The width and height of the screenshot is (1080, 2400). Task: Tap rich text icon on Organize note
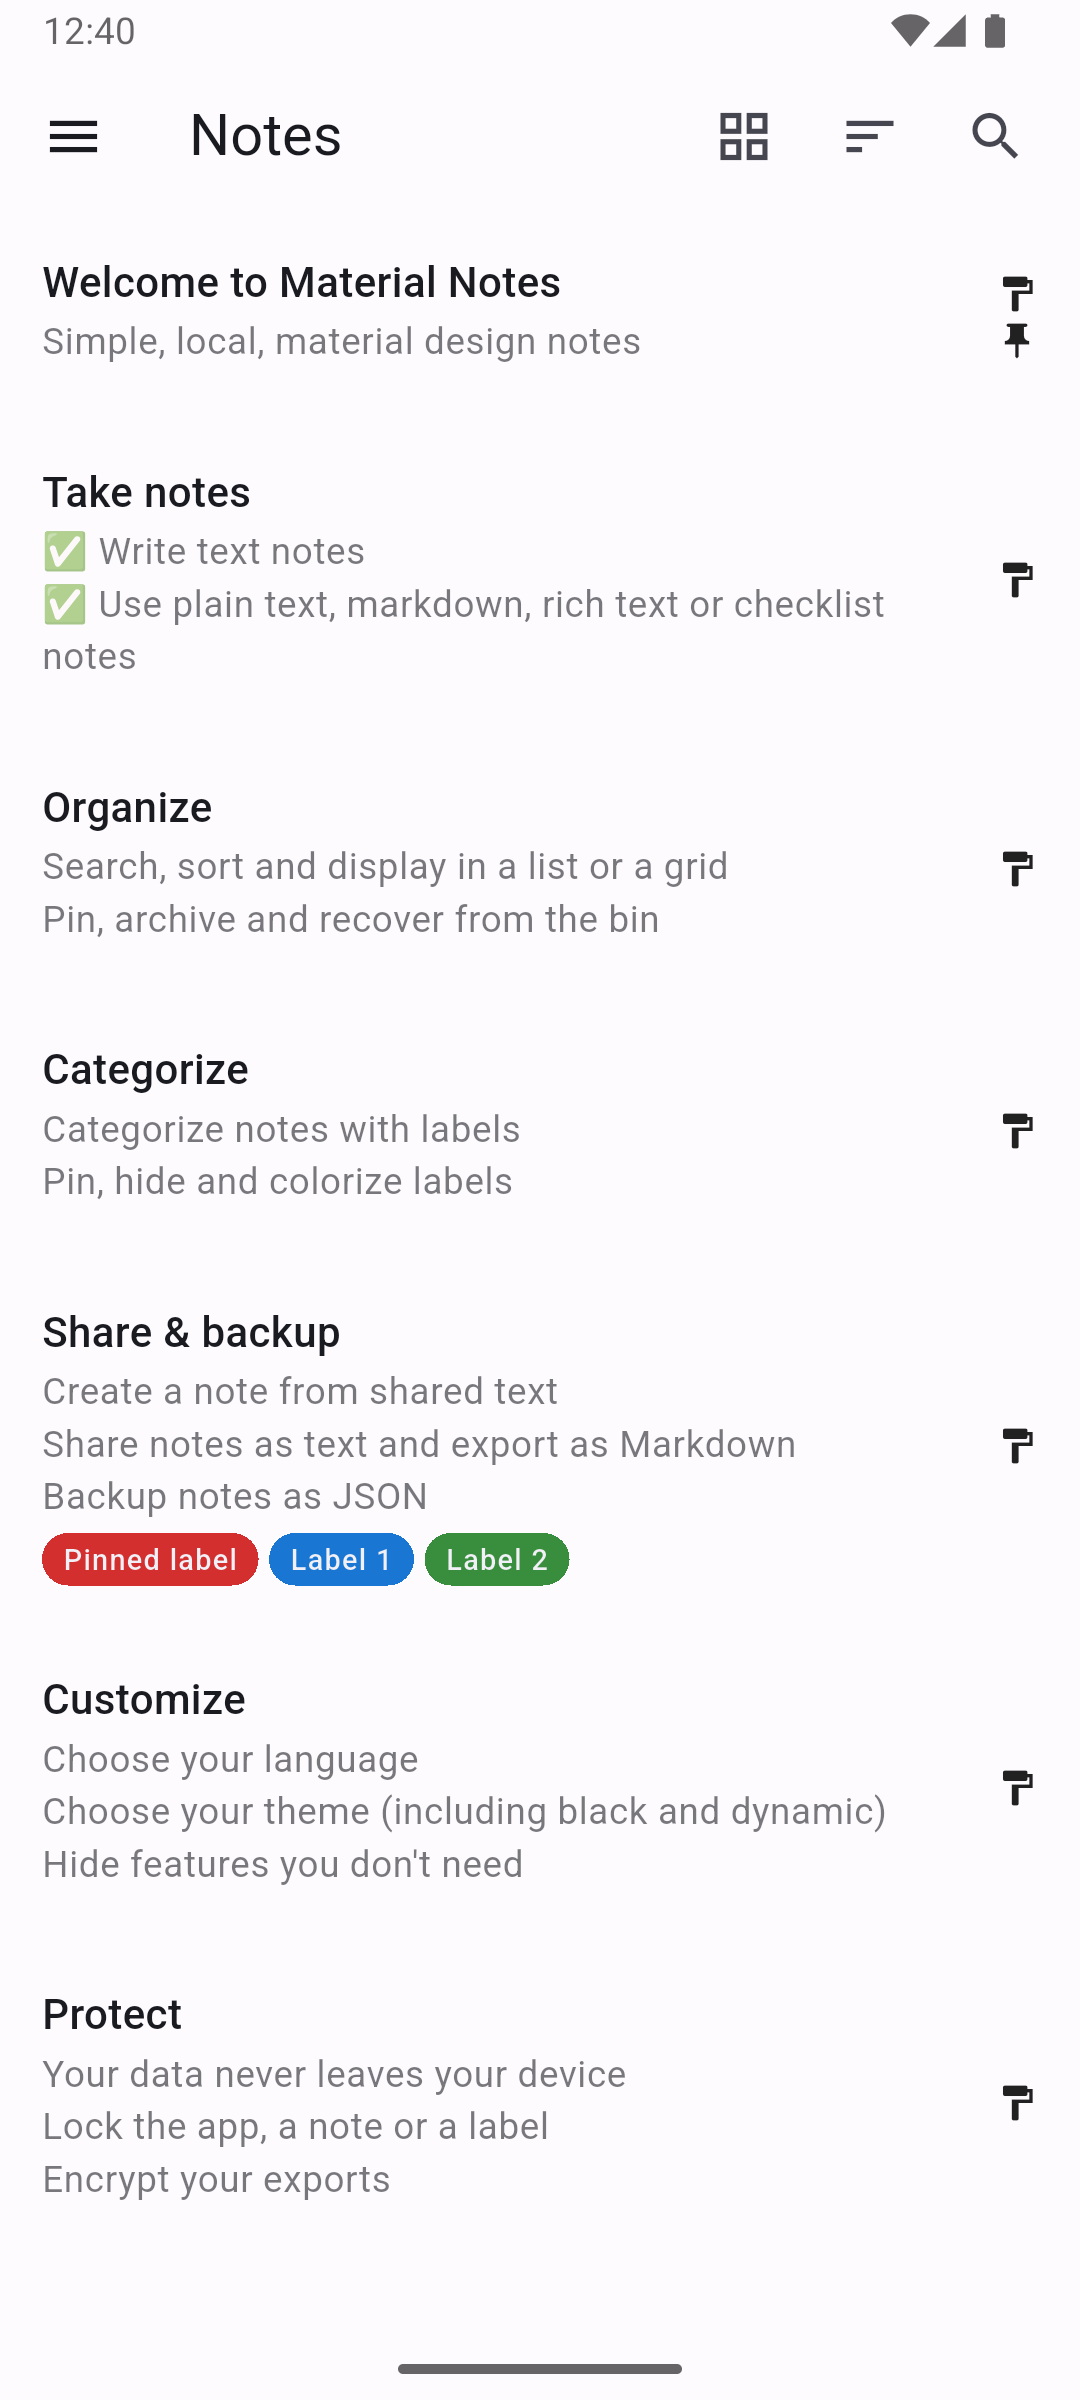click(x=1017, y=868)
